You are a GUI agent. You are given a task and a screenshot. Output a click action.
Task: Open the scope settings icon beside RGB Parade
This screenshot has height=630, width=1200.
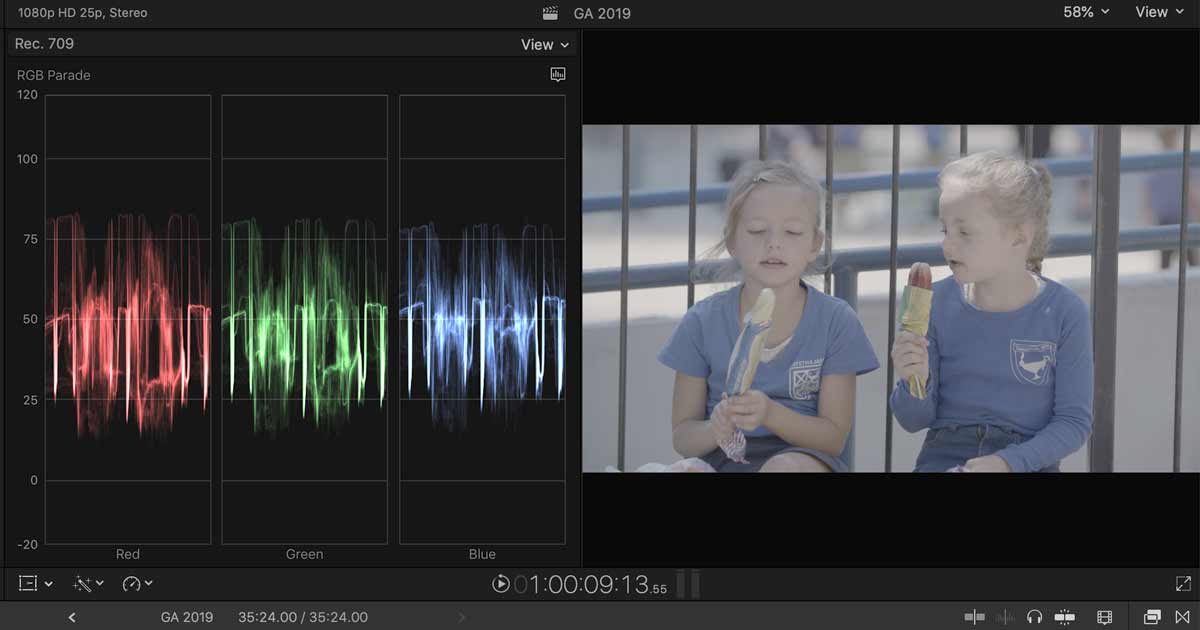point(558,75)
